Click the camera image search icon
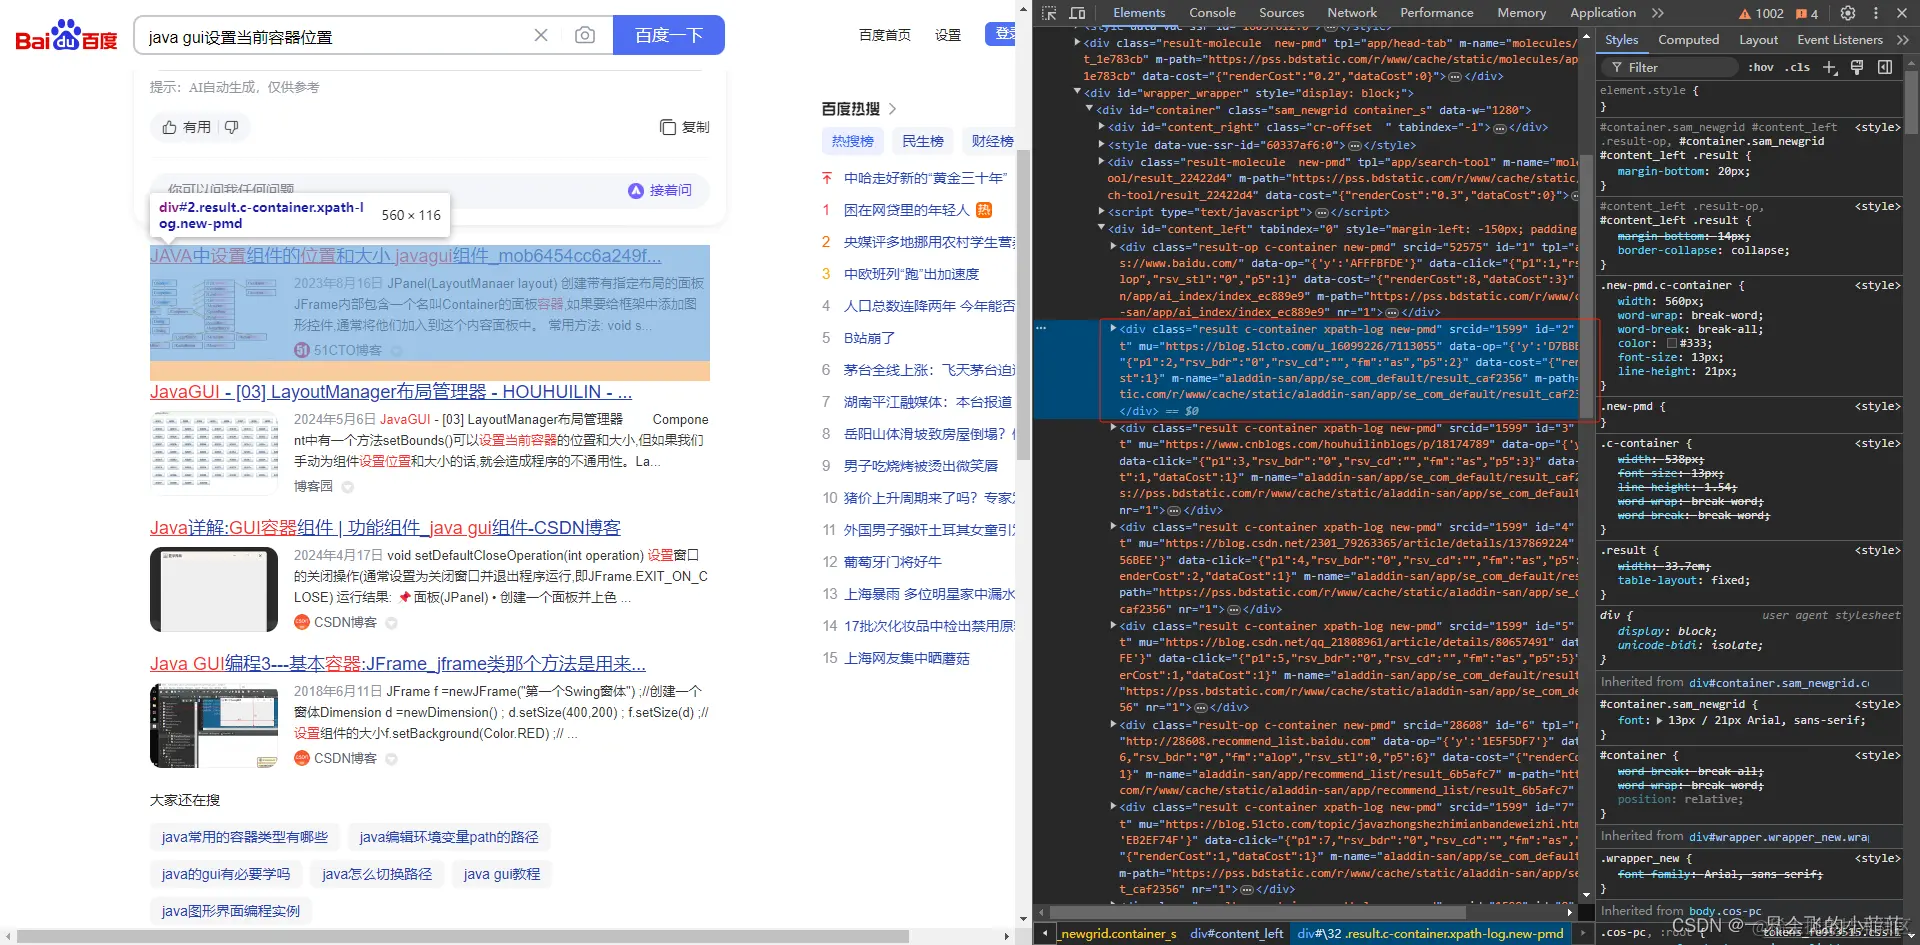 [x=585, y=36]
